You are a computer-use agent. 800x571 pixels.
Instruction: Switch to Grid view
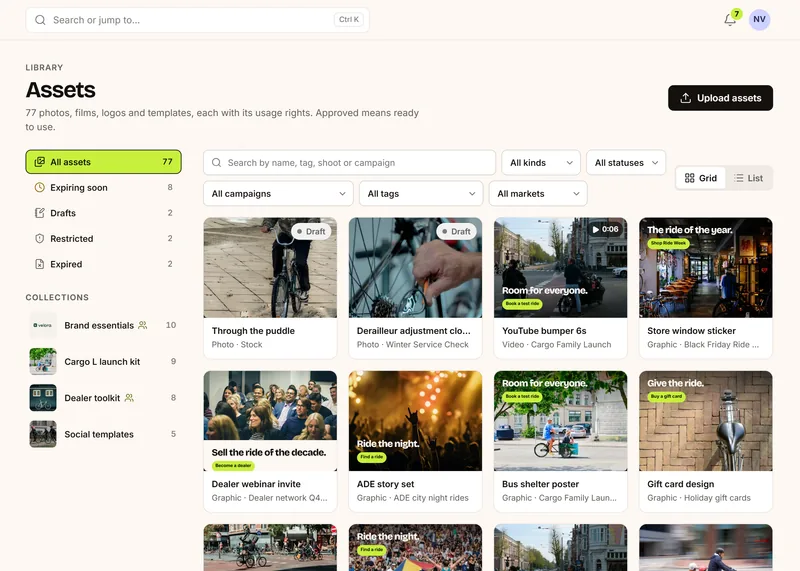pyautogui.click(x=701, y=178)
